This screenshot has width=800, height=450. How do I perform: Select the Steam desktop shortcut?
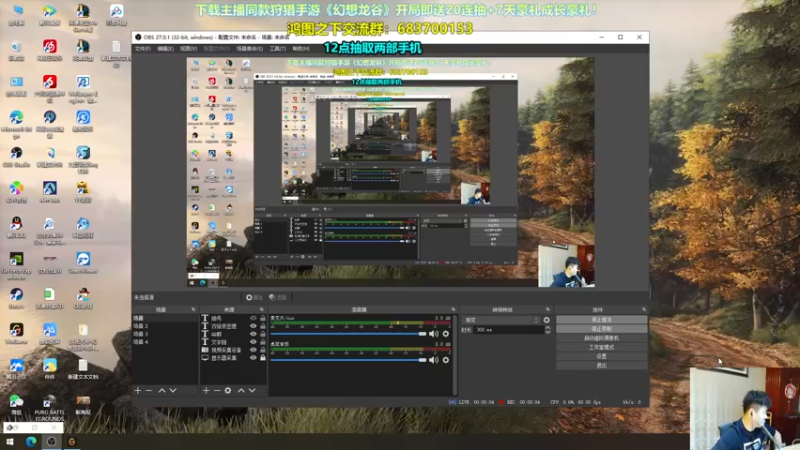pos(16,298)
